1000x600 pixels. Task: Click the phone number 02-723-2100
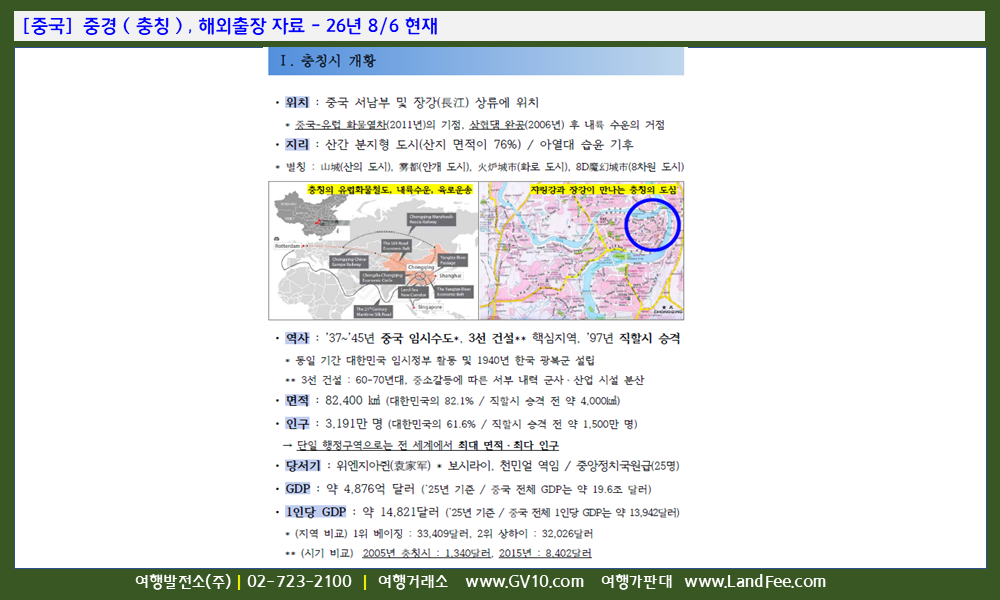(x=299, y=582)
